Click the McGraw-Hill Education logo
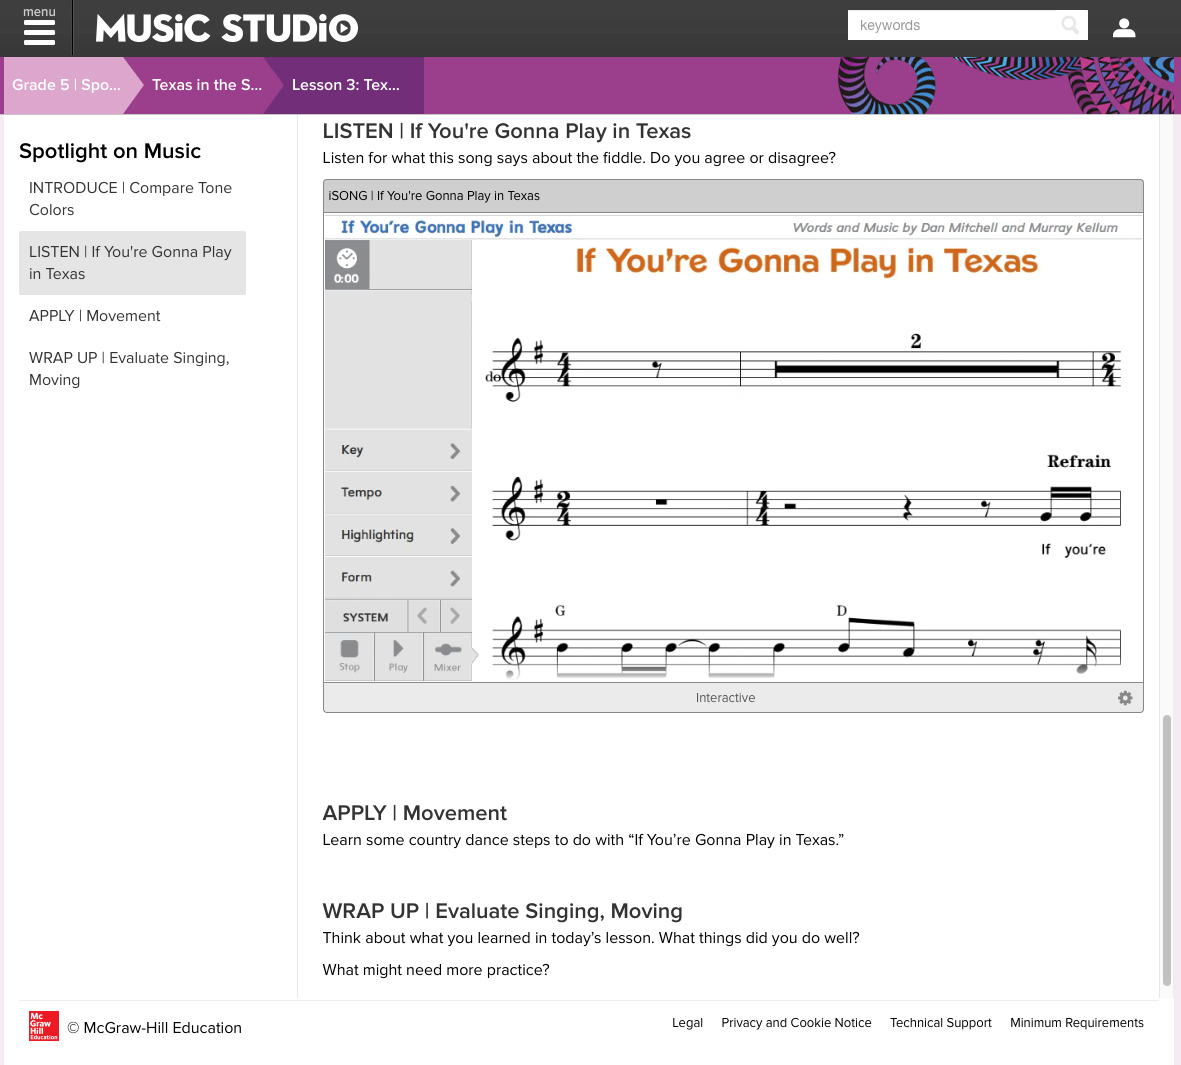Screen dimensions: 1181x1065 (44, 1027)
